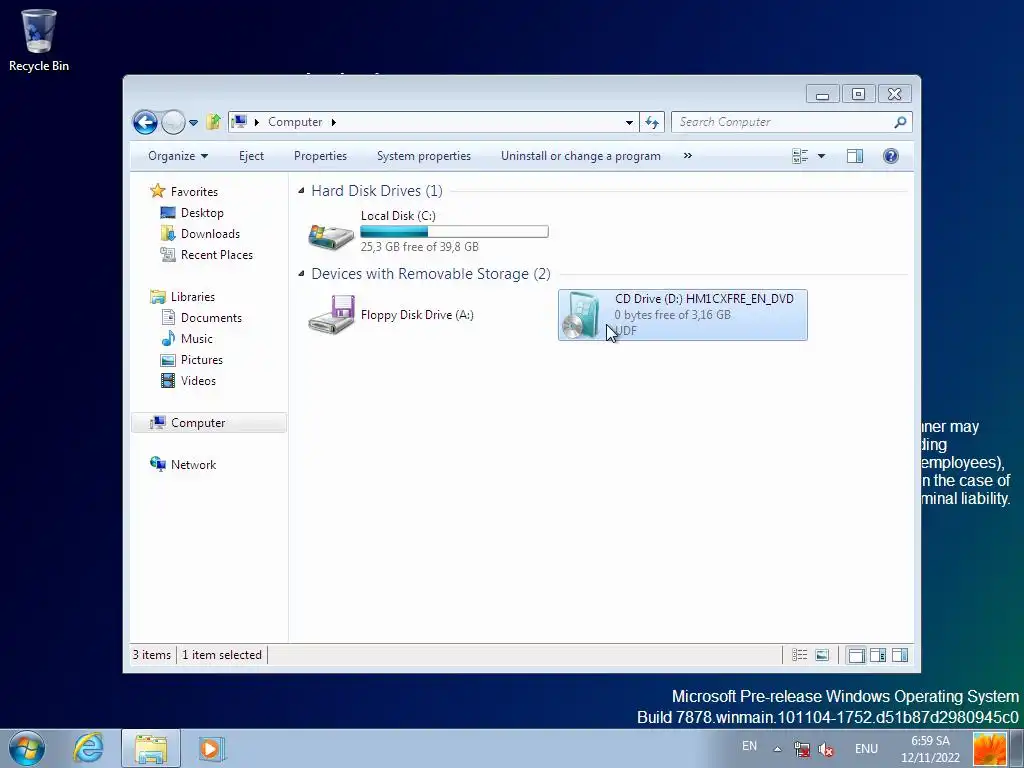This screenshot has width=1024, height=768.
Task: Click Uninstall or change a program
Action: click(581, 156)
